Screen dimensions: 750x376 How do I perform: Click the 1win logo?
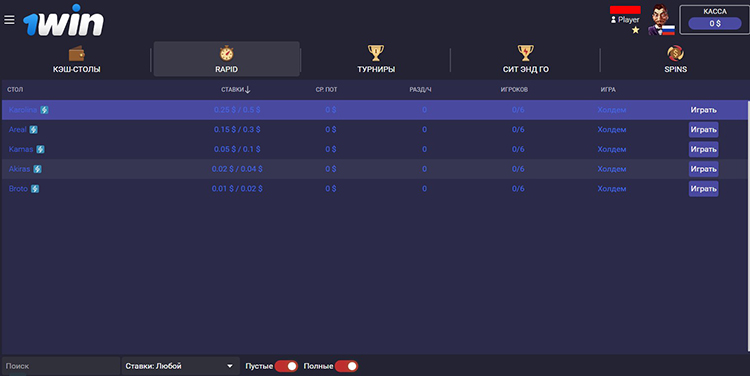pos(63,21)
